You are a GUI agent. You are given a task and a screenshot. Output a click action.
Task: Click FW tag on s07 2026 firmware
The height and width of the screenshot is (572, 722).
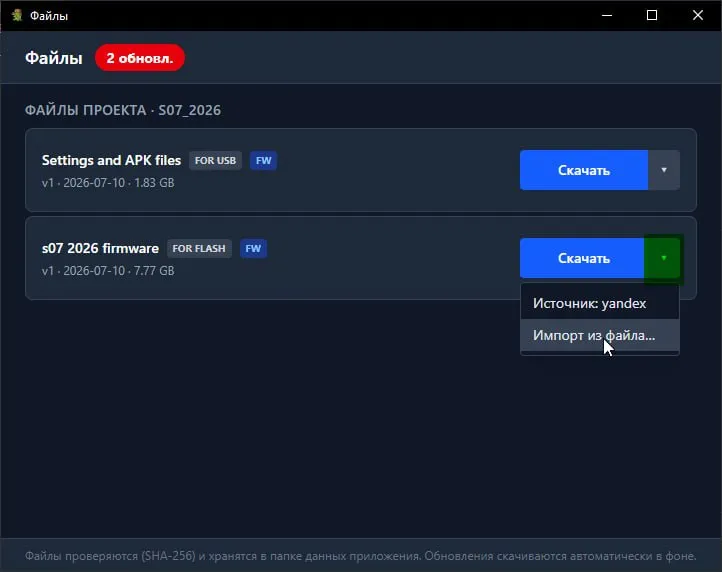253,248
